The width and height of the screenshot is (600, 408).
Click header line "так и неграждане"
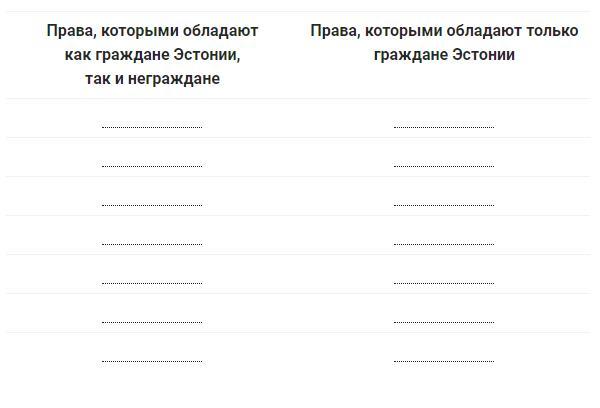(152, 79)
